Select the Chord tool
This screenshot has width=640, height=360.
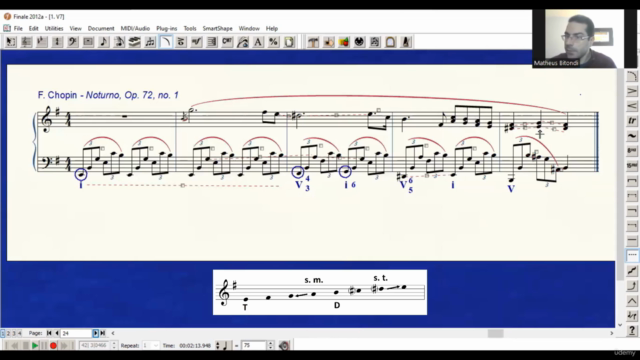[227, 42]
